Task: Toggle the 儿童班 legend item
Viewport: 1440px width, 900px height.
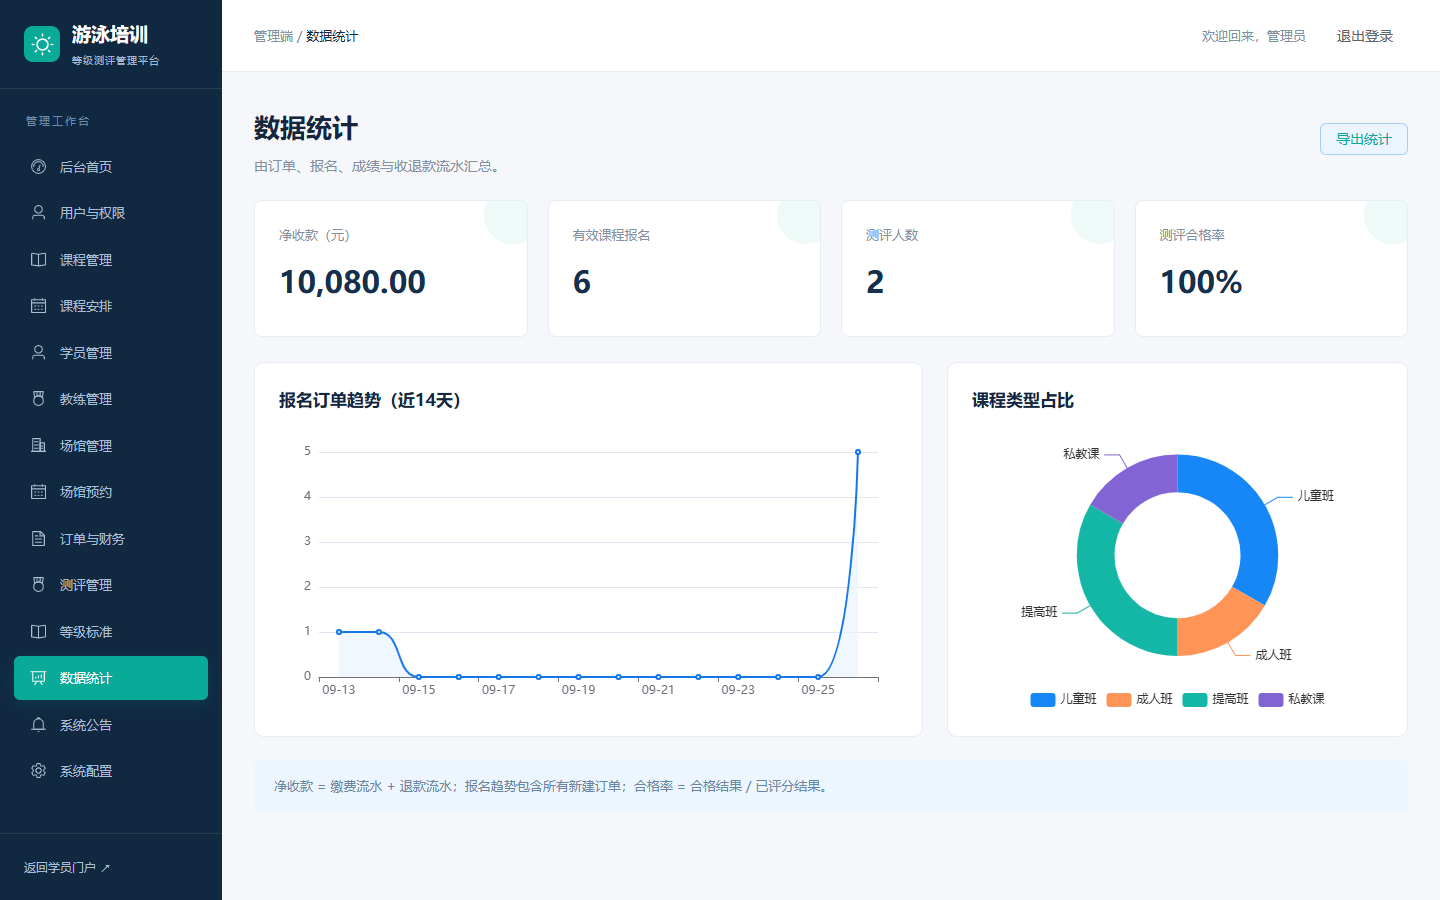Action: click(1064, 699)
